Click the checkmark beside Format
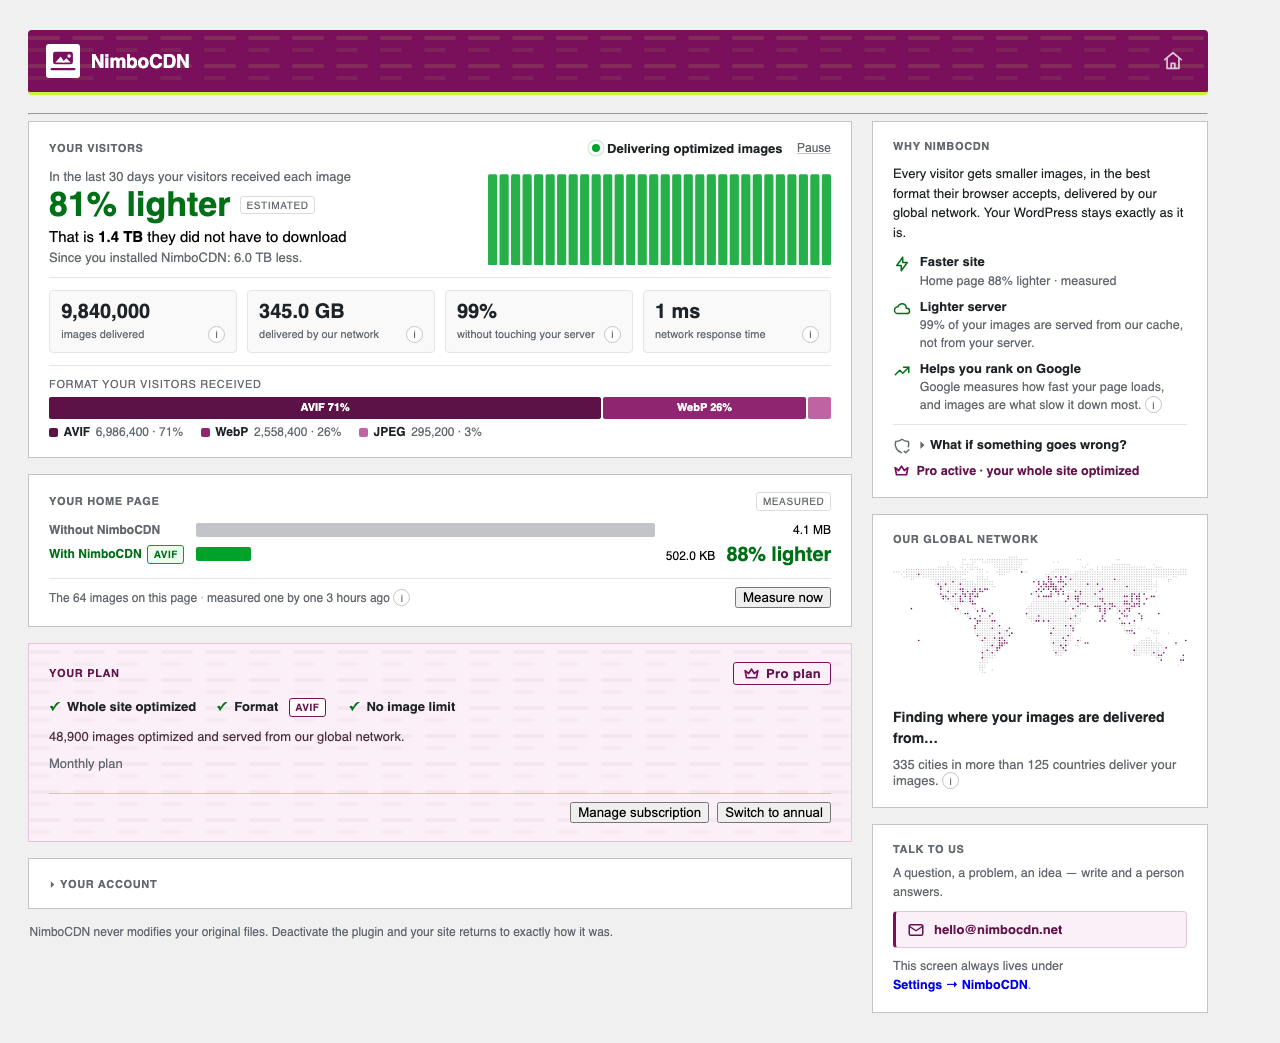1280x1043 pixels. pos(222,706)
